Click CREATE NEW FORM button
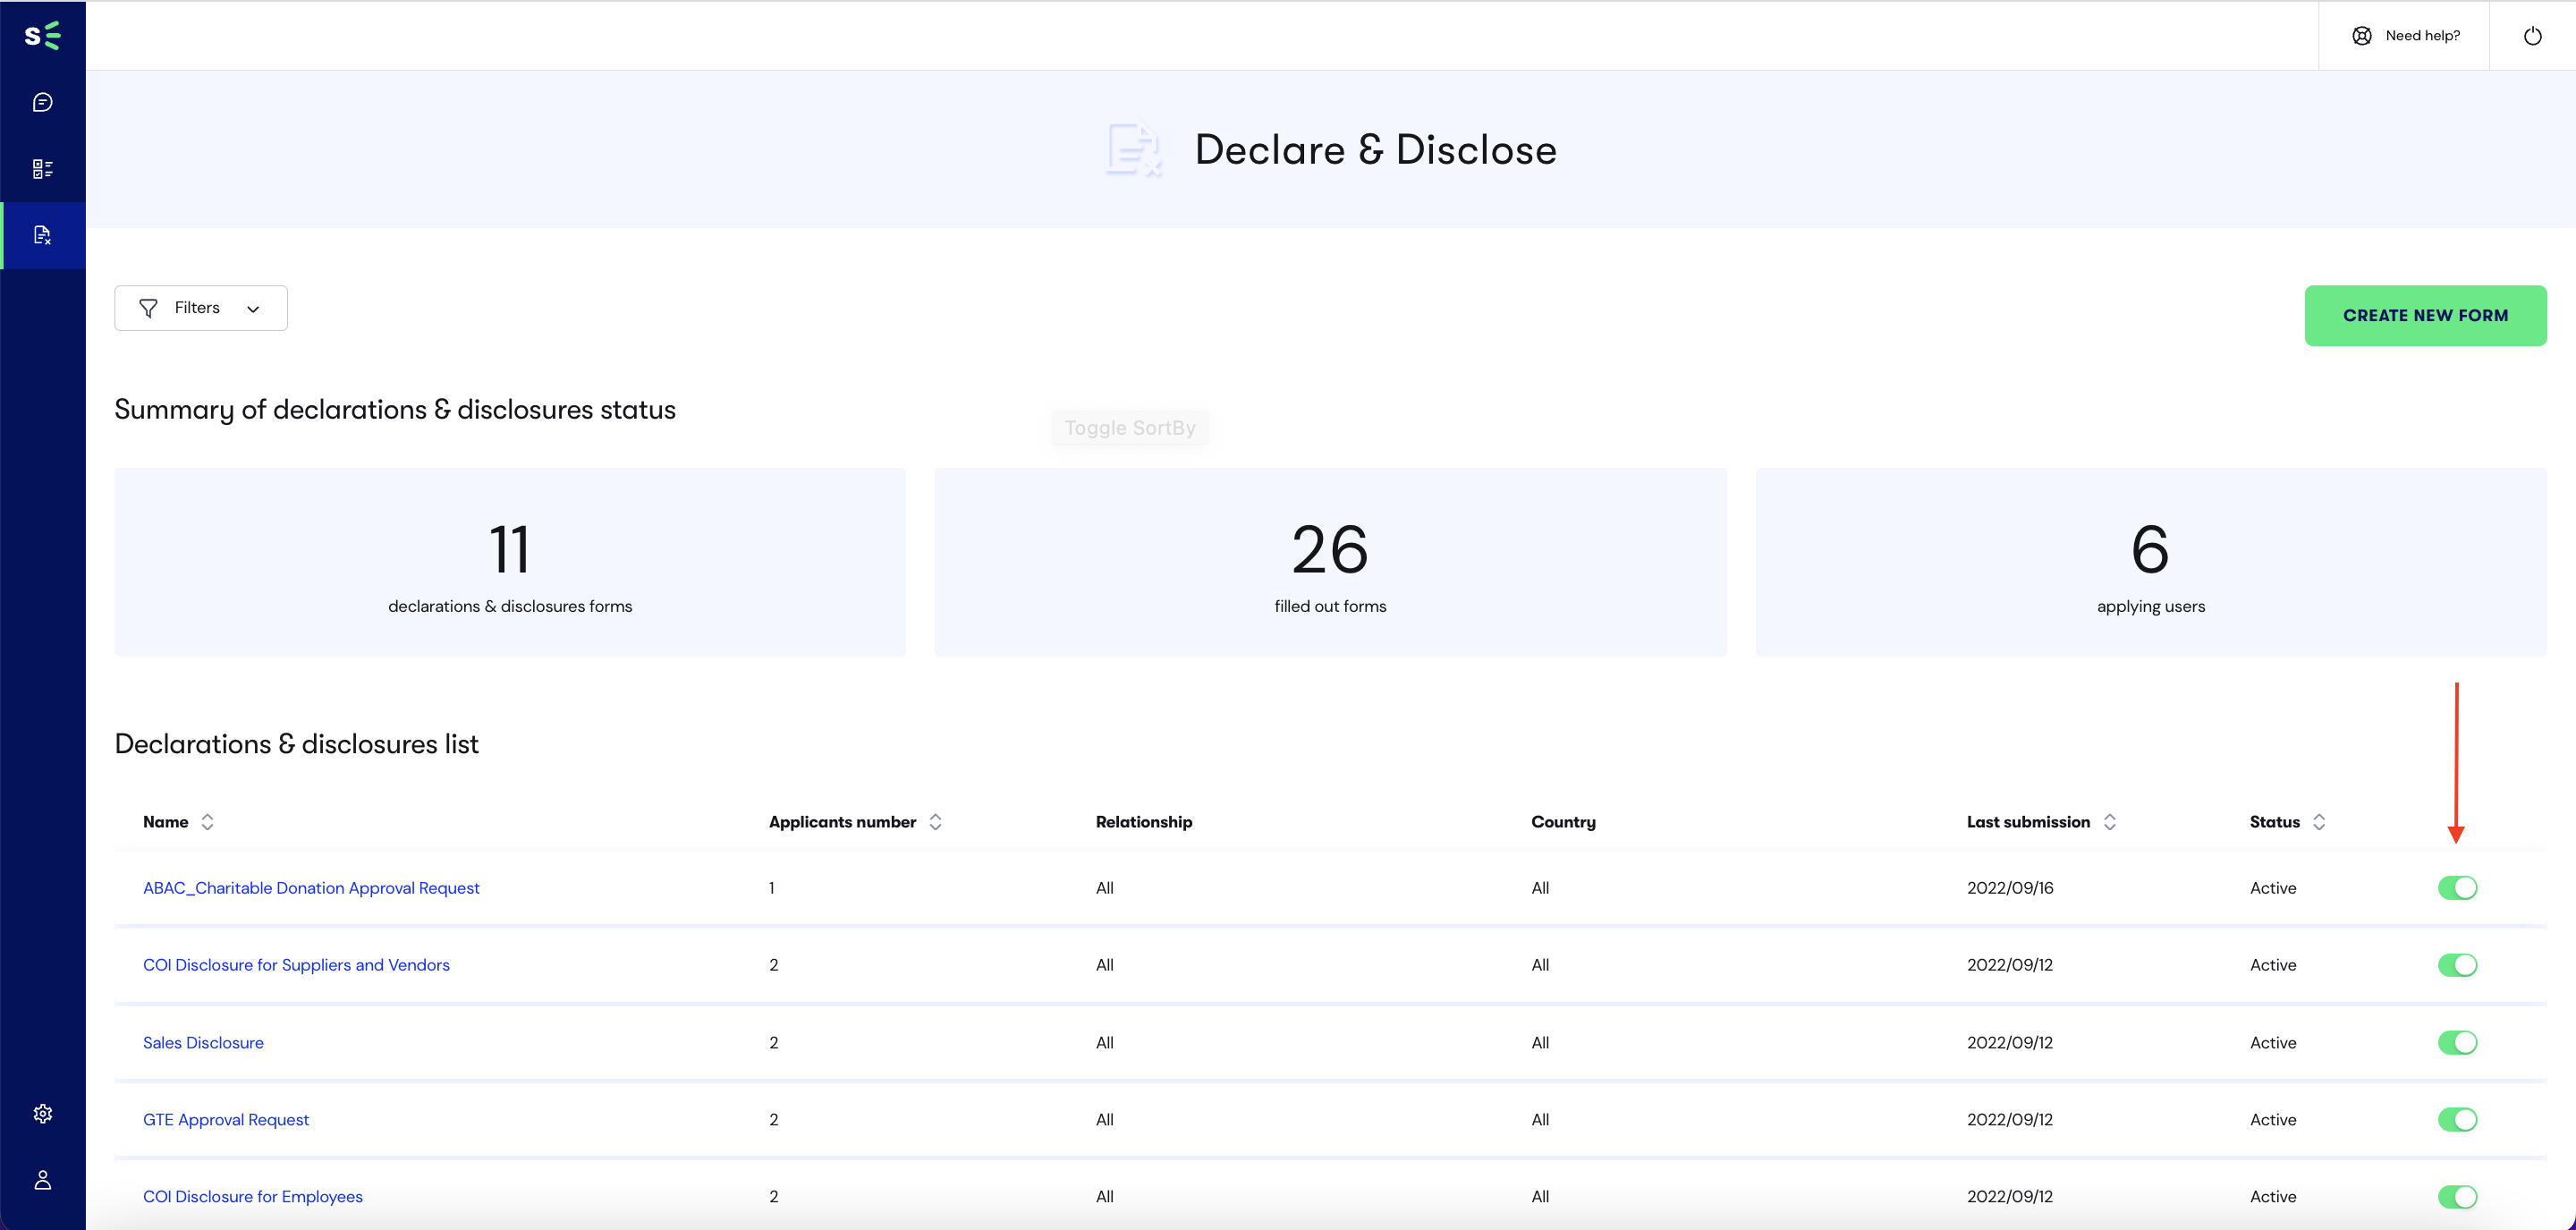2576x1230 pixels. point(2425,314)
